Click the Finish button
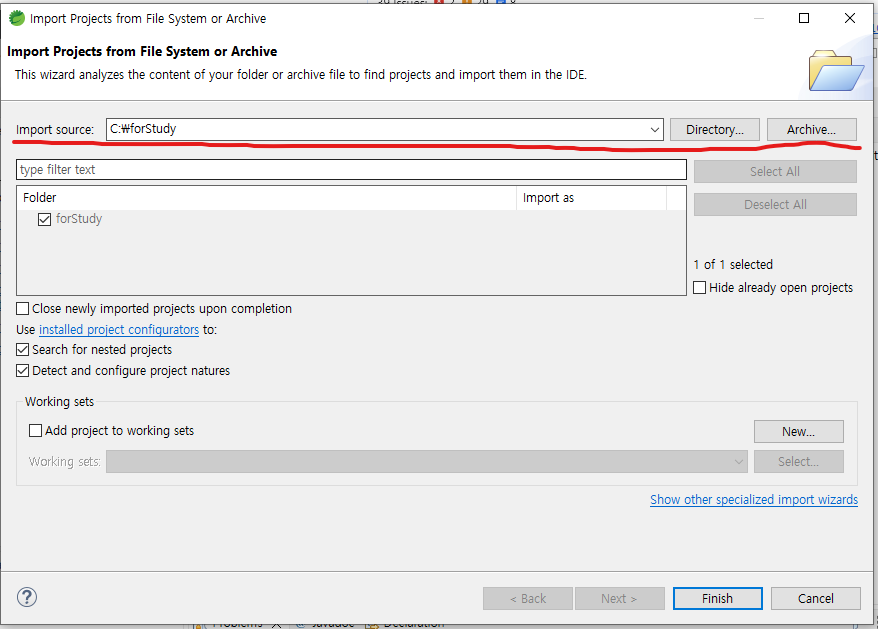 pos(717,598)
